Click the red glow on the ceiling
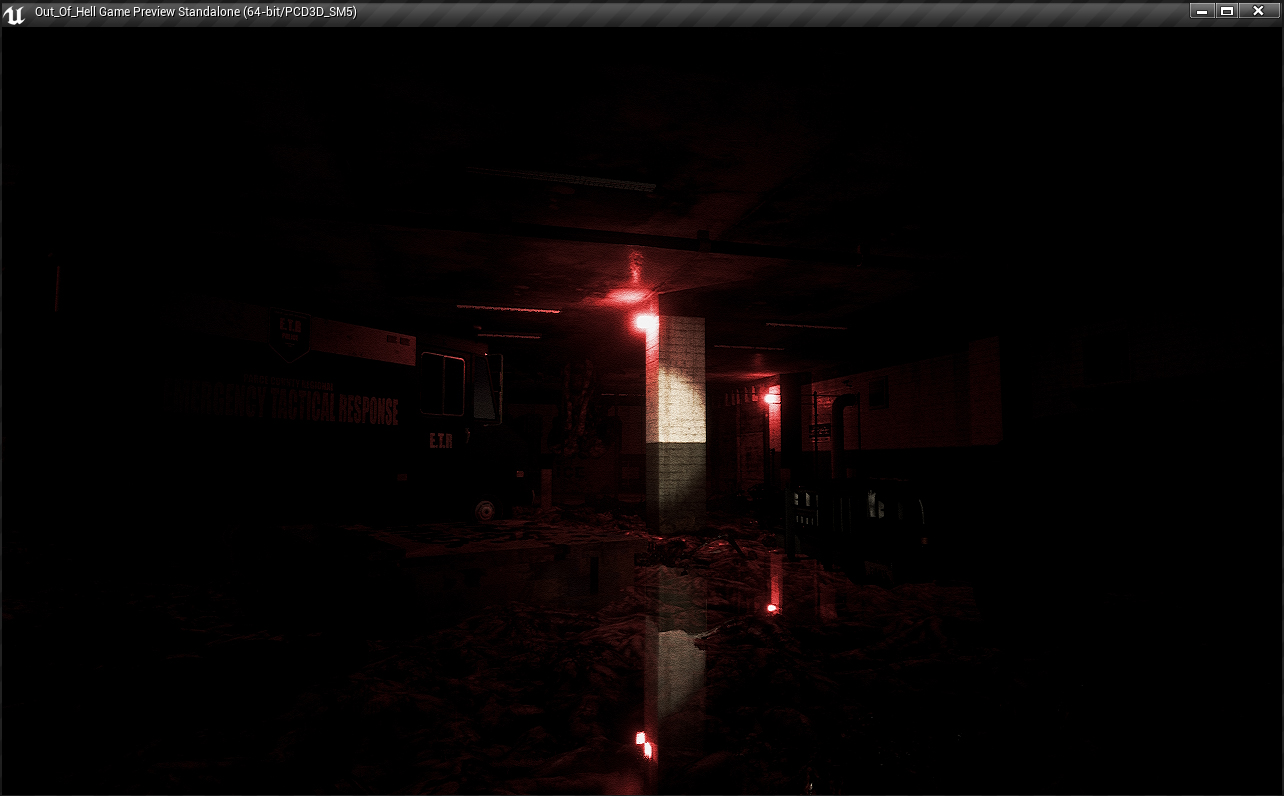Screen dimensions: 1284x796 (628, 295)
